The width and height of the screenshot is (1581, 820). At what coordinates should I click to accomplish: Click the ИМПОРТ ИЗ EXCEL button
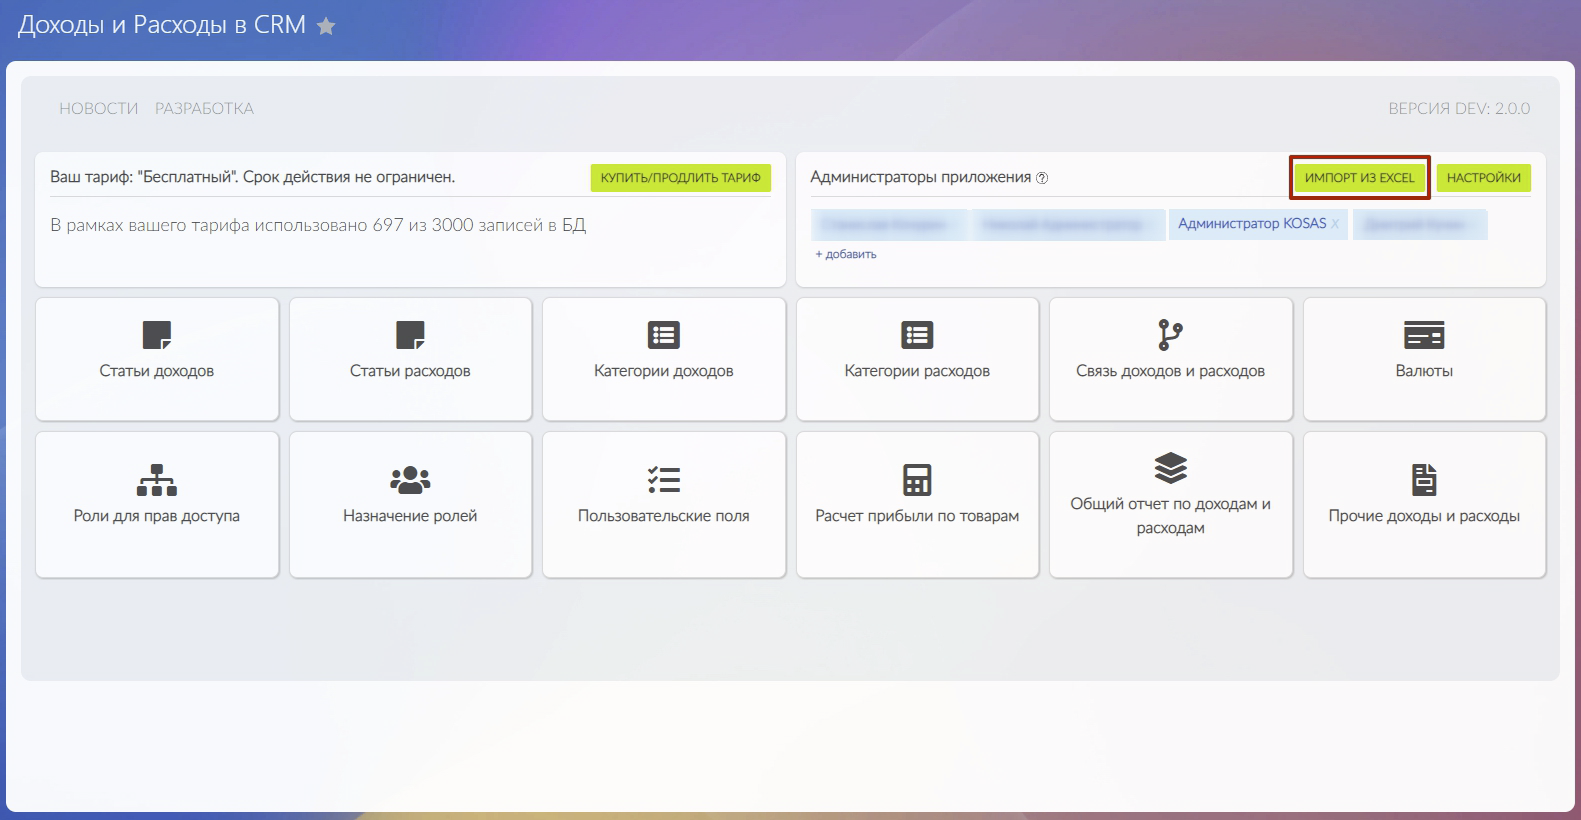pos(1360,178)
